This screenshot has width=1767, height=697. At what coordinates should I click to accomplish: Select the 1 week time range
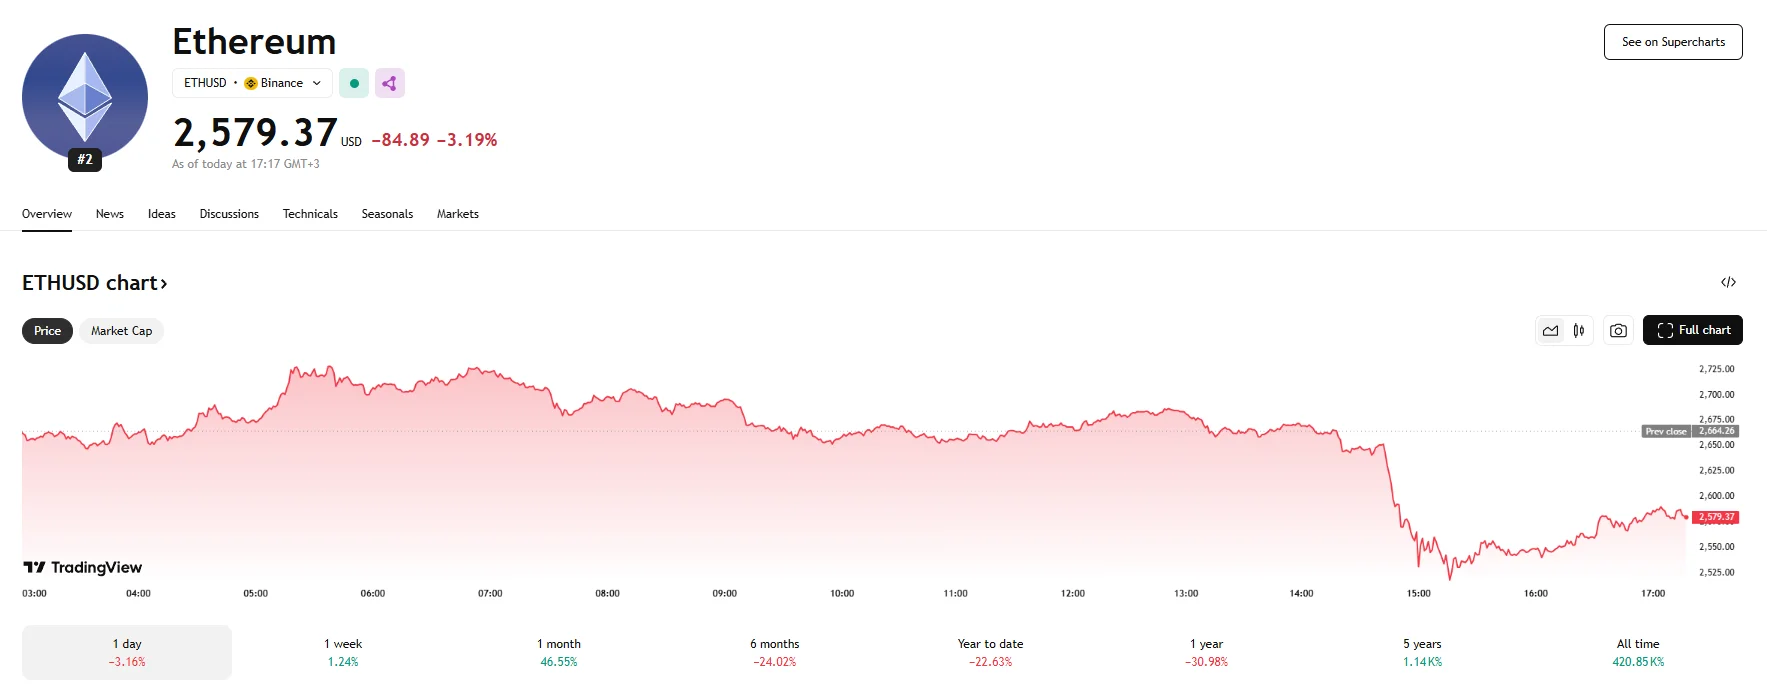(343, 652)
